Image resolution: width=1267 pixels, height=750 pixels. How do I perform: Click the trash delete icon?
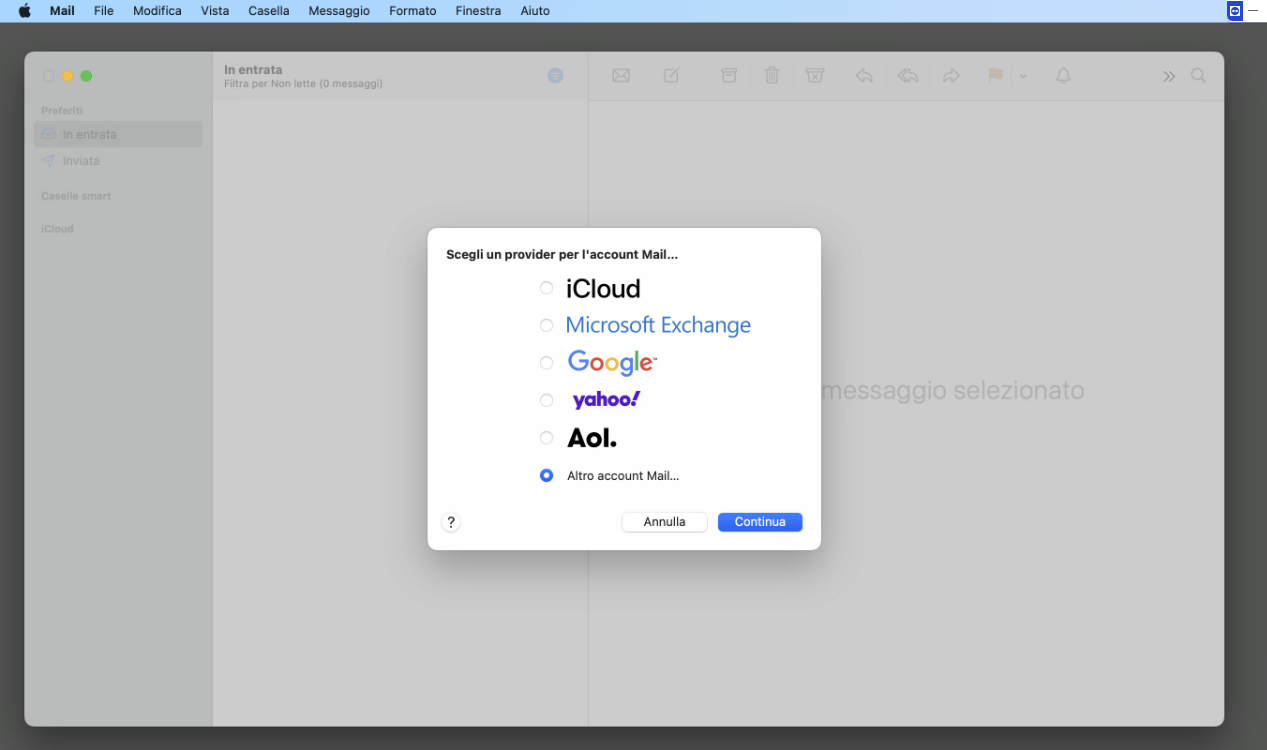[x=772, y=76]
